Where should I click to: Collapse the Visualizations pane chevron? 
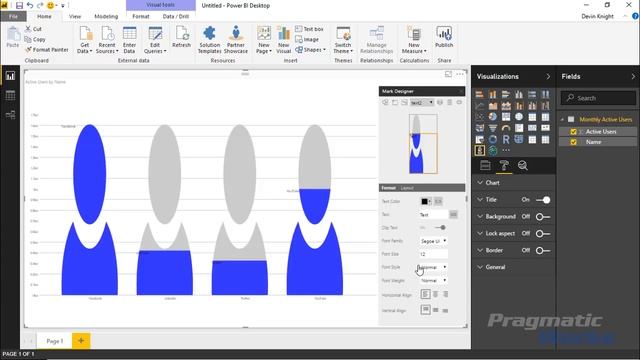pyautogui.click(x=548, y=76)
